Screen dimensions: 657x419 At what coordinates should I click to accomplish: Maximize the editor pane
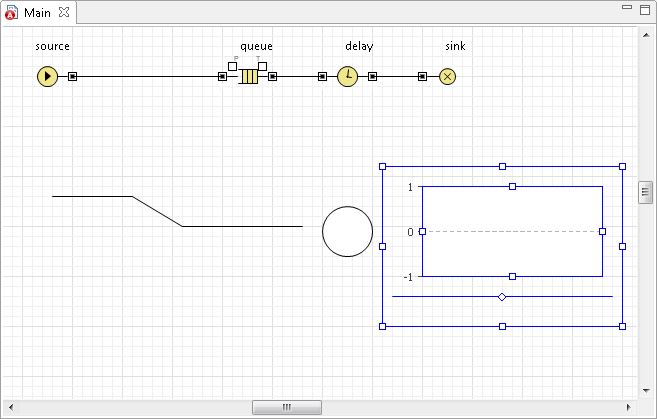[645, 10]
